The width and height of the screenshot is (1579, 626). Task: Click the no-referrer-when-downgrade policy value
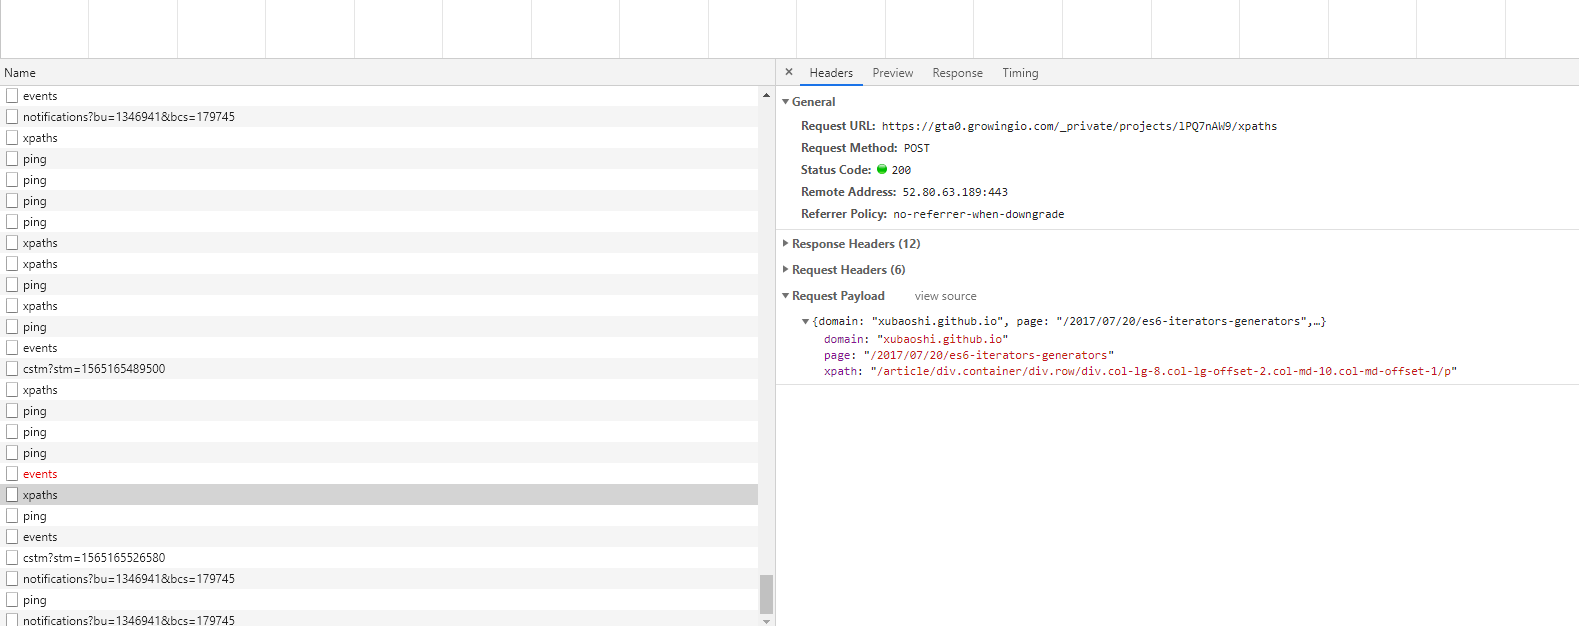pos(979,214)
